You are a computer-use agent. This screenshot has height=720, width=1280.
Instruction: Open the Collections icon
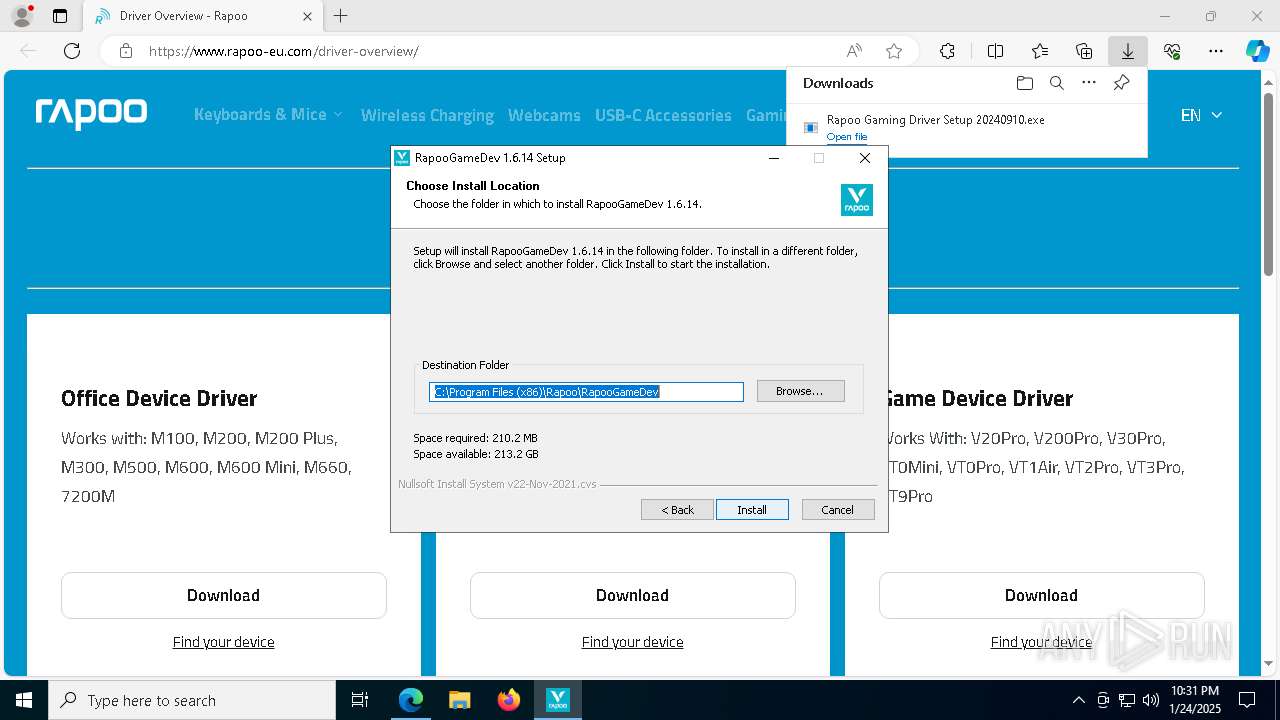click(x=1084, y=51)
